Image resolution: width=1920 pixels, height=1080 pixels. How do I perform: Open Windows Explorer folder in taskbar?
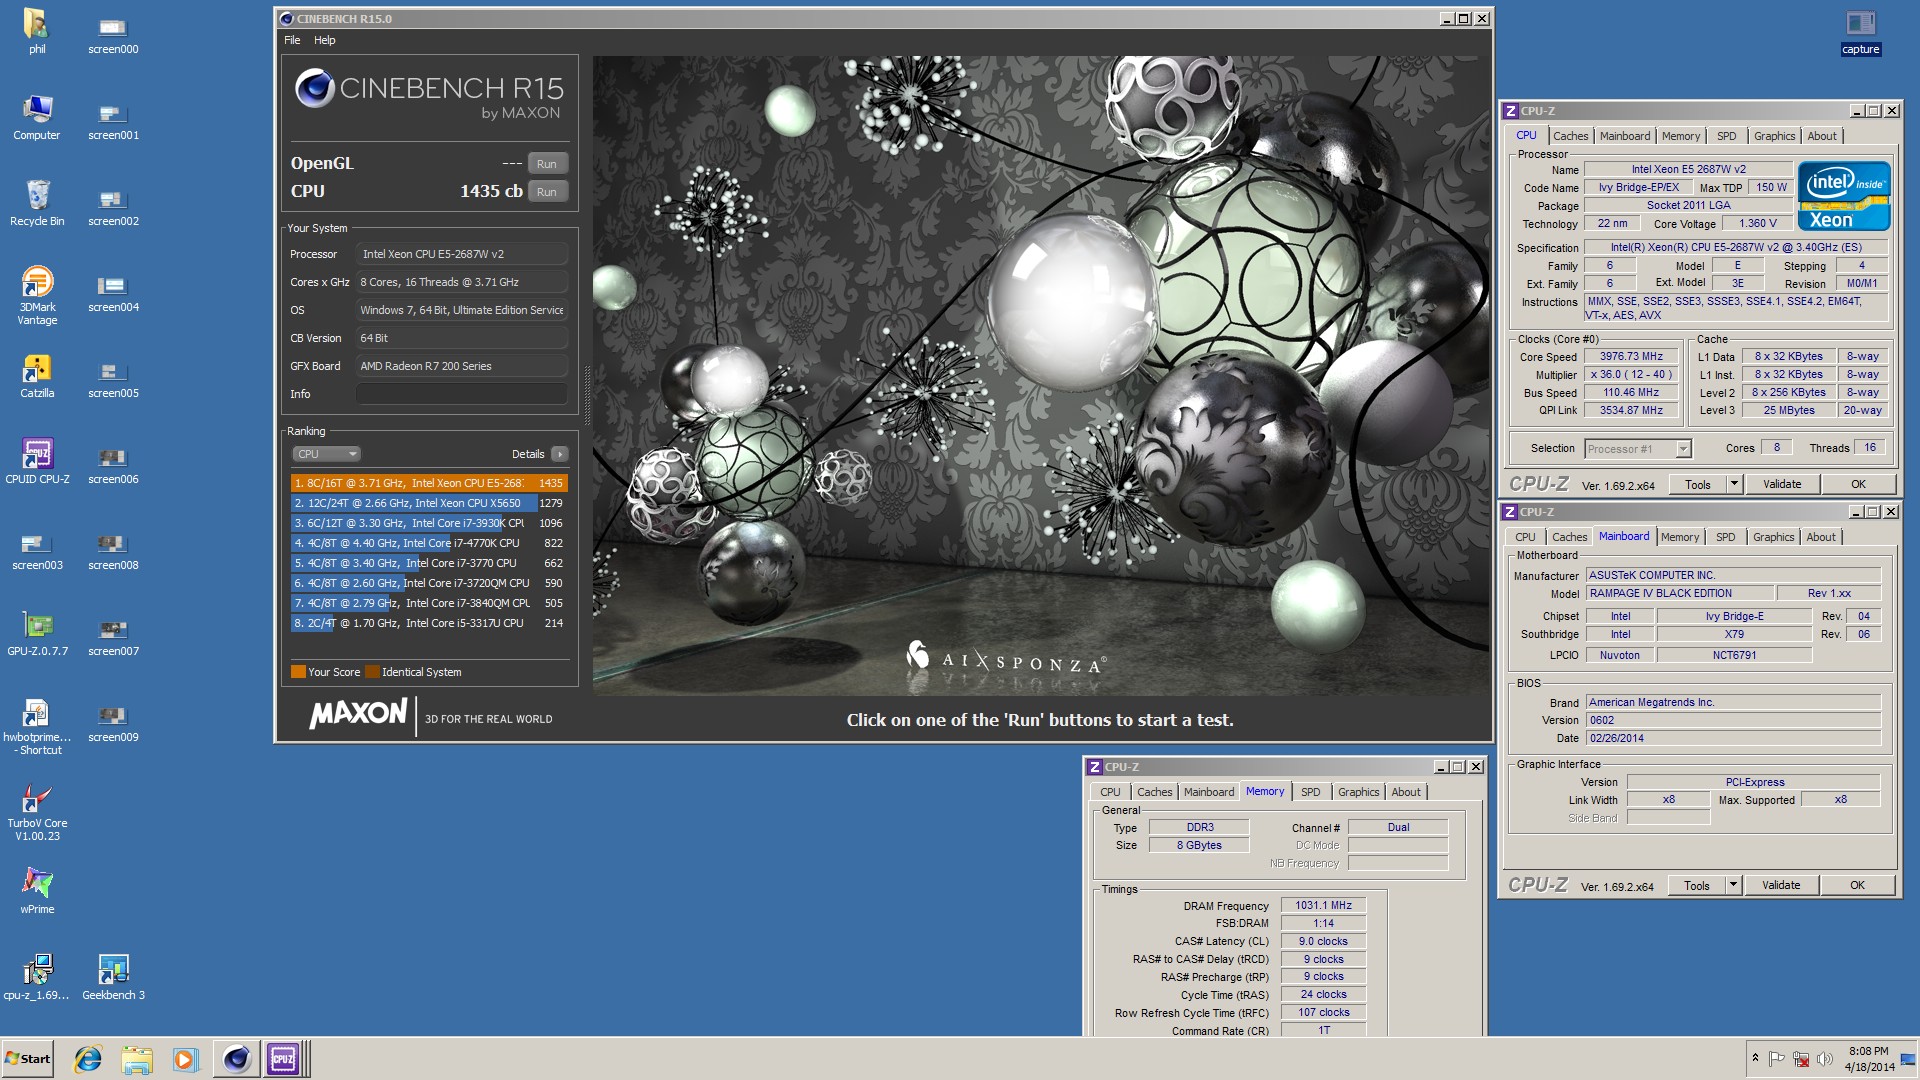pos(137,1059)
